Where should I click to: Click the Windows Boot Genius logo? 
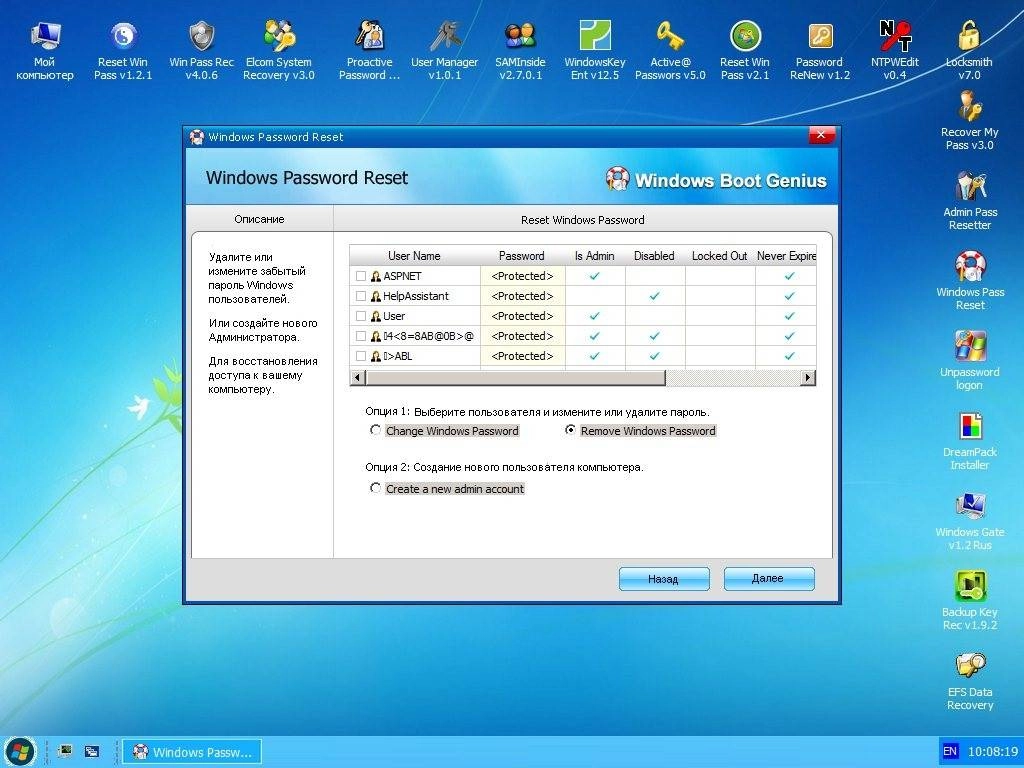click(716, 180)
